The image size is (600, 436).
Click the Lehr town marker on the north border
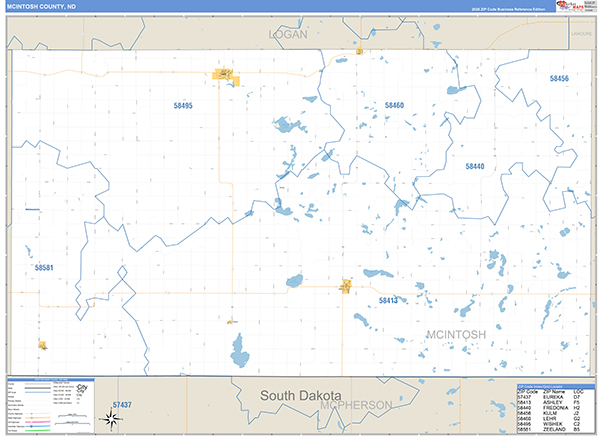(357, 46)
